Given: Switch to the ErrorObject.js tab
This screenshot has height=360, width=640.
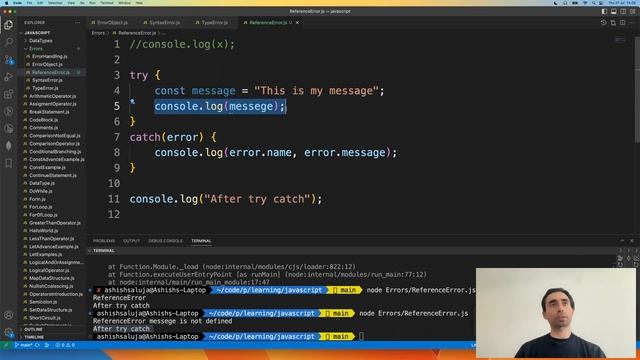Looking at the screenshot, I should pyautogui.click(x=112, y=23).
